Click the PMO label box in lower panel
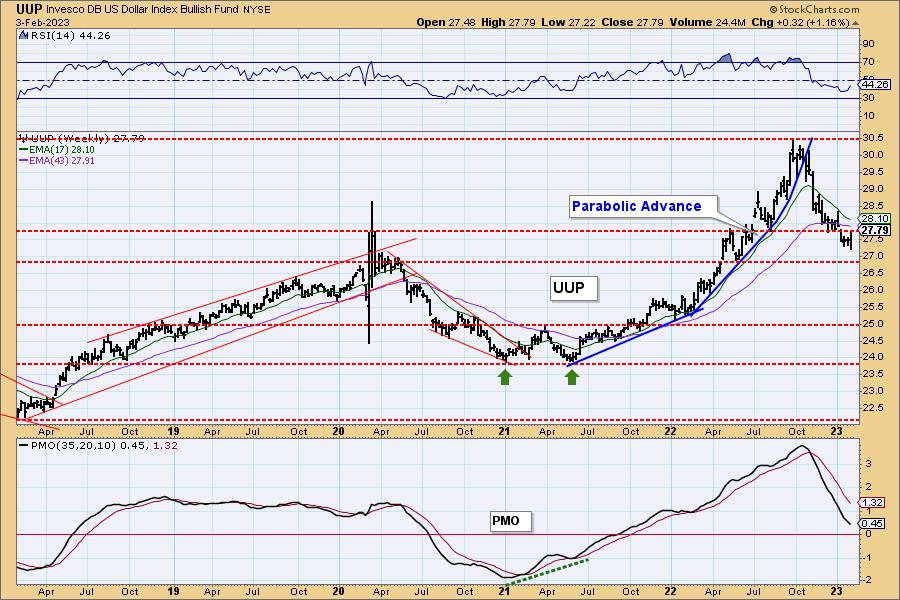The image size is (900, 600). pyautogui.click(x=510, y=521)
